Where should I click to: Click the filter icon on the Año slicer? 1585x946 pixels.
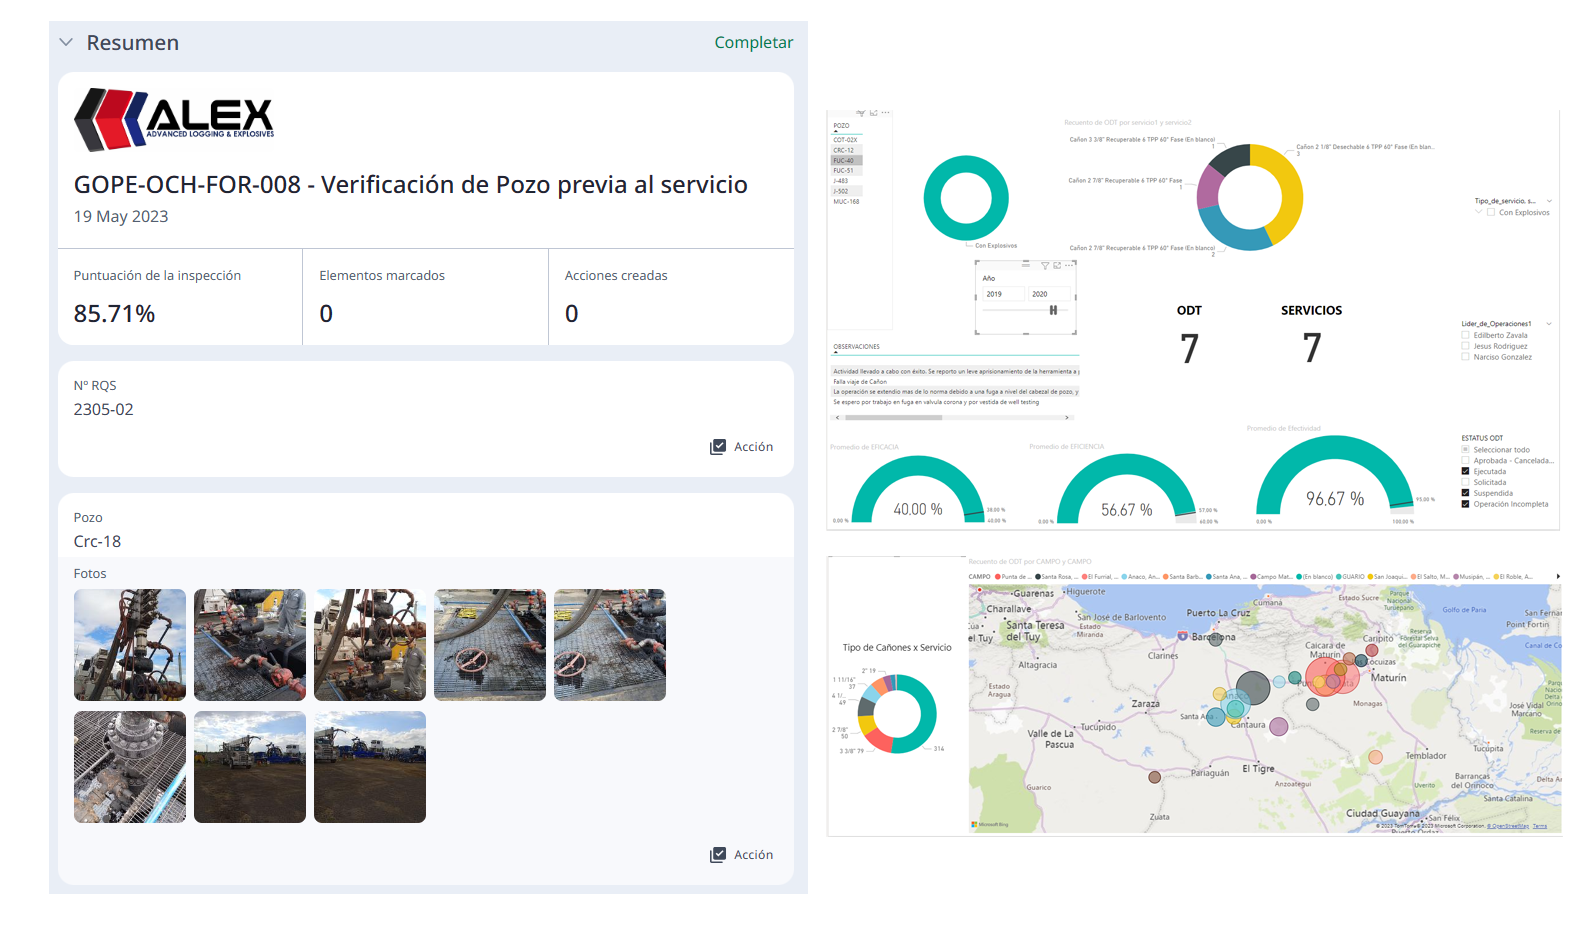tap(1045, 266)
